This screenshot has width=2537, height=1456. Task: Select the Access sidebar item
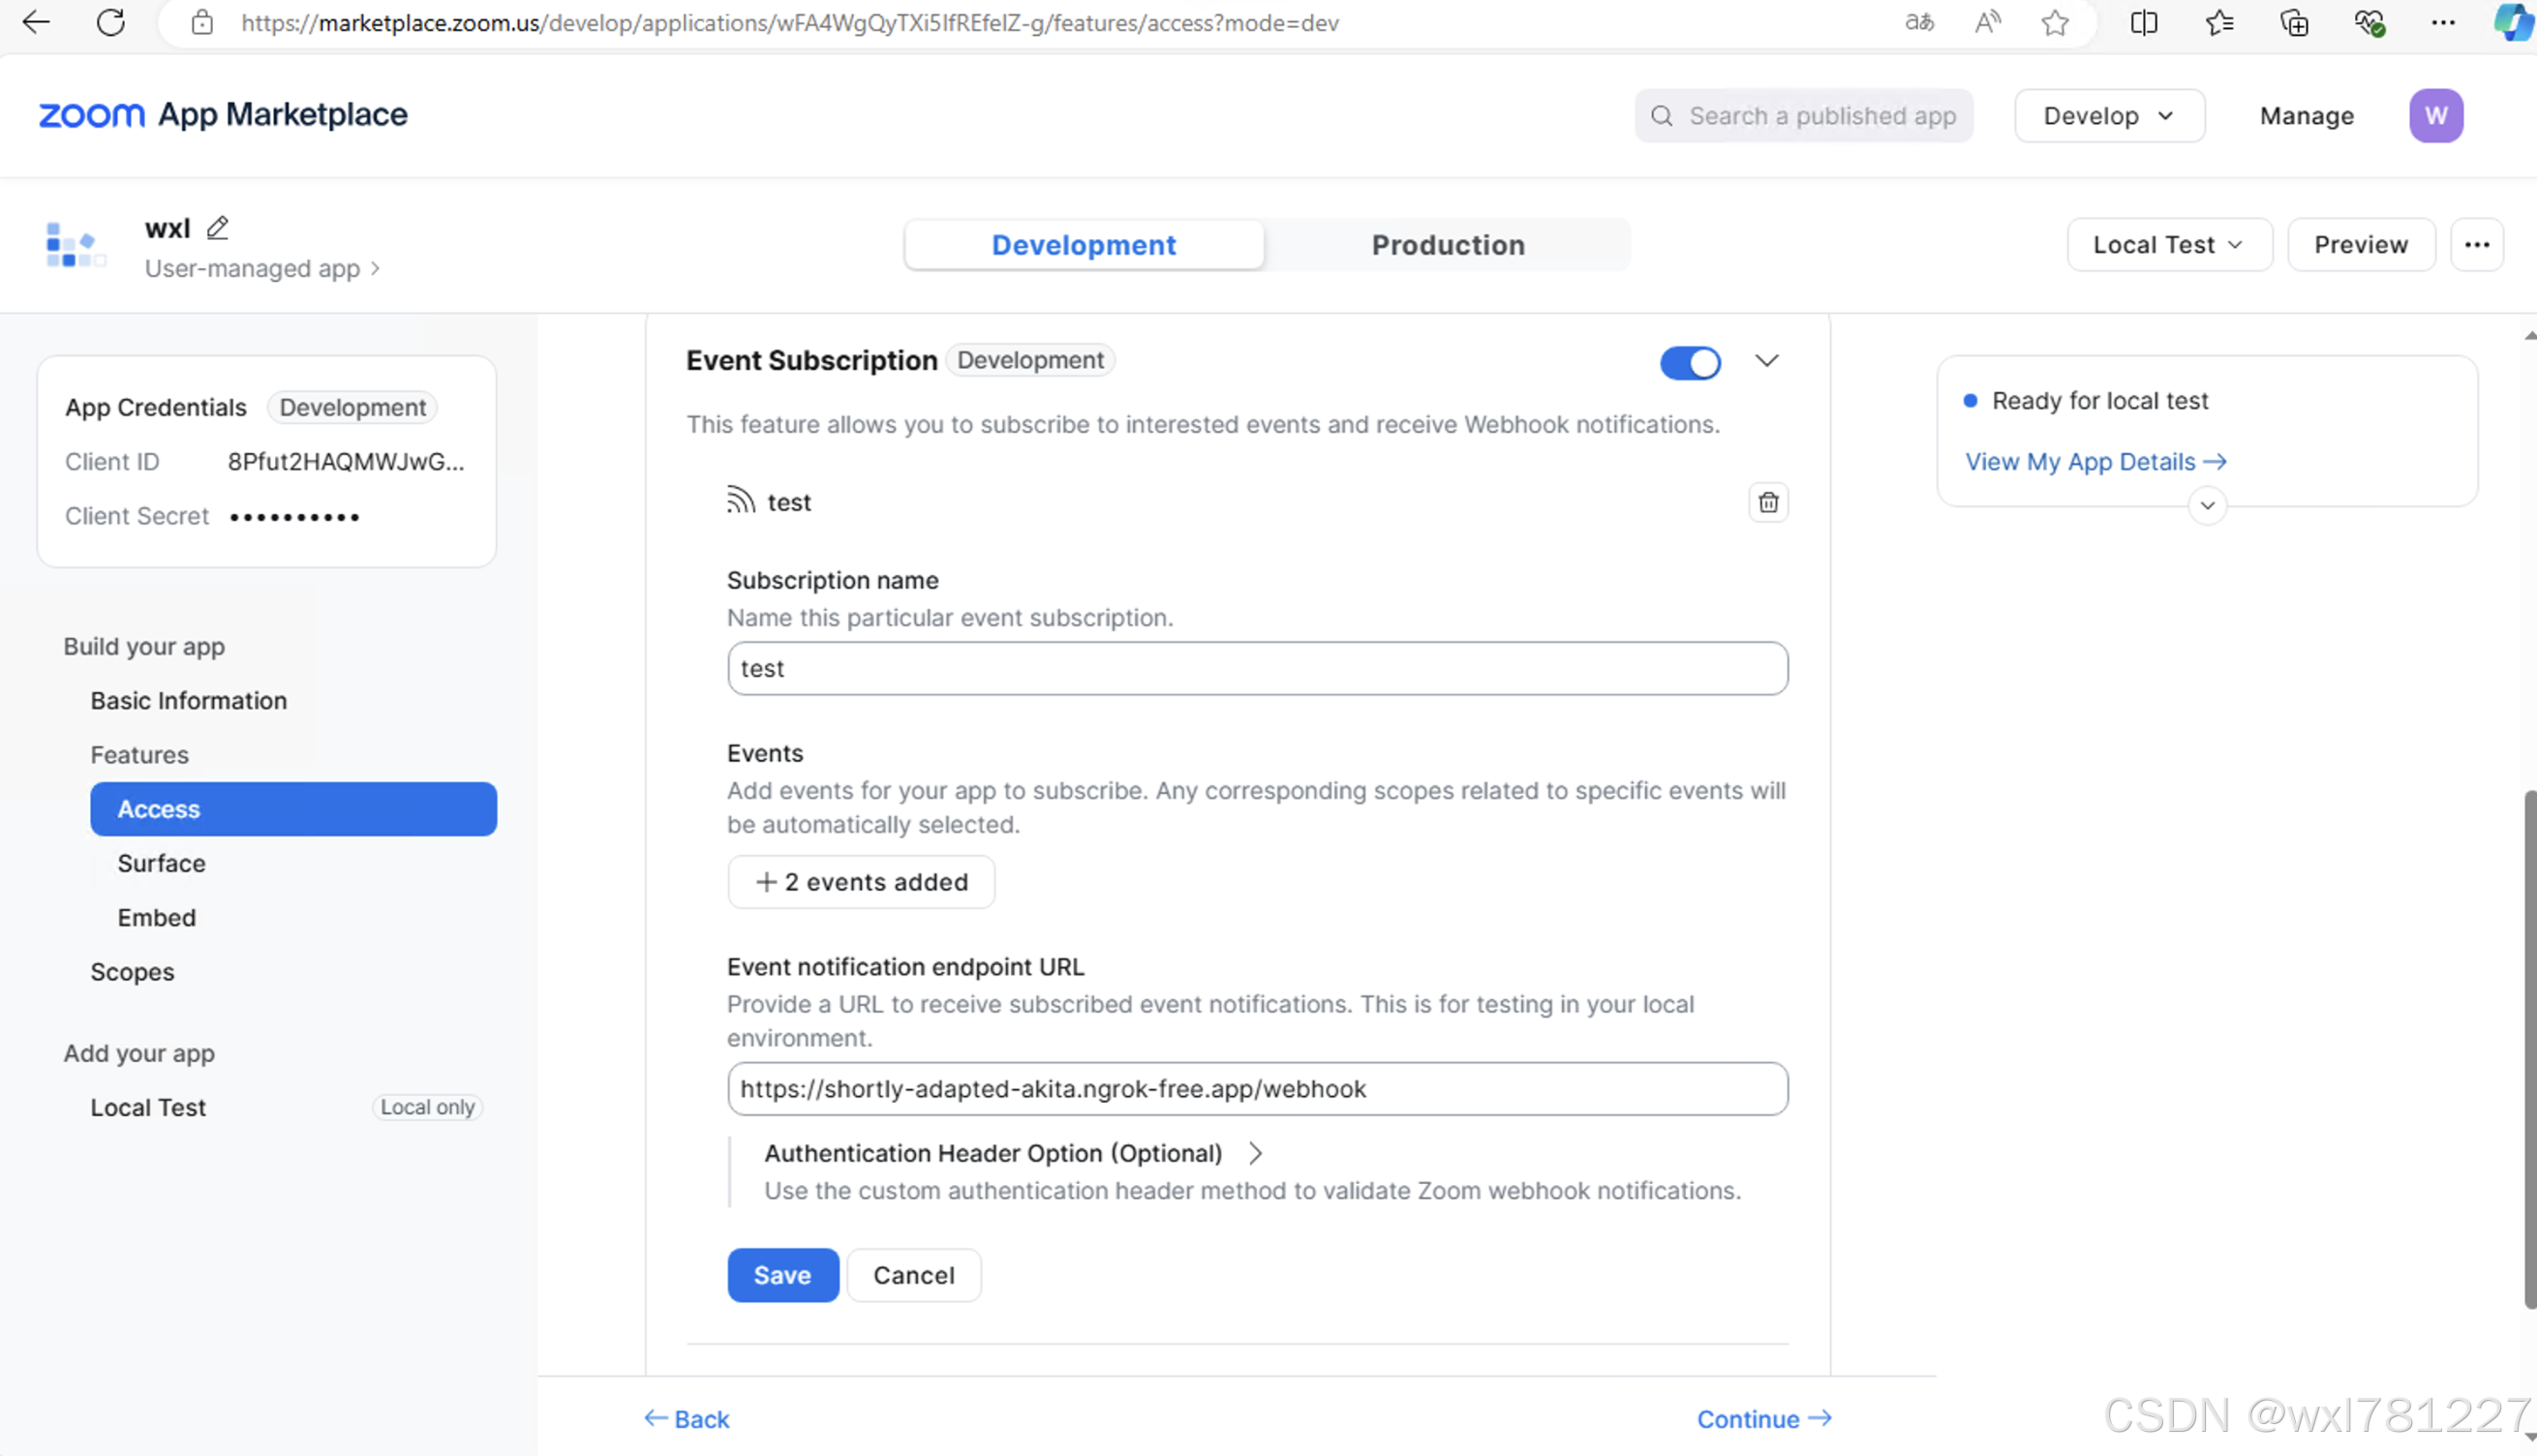pos(293,809)
